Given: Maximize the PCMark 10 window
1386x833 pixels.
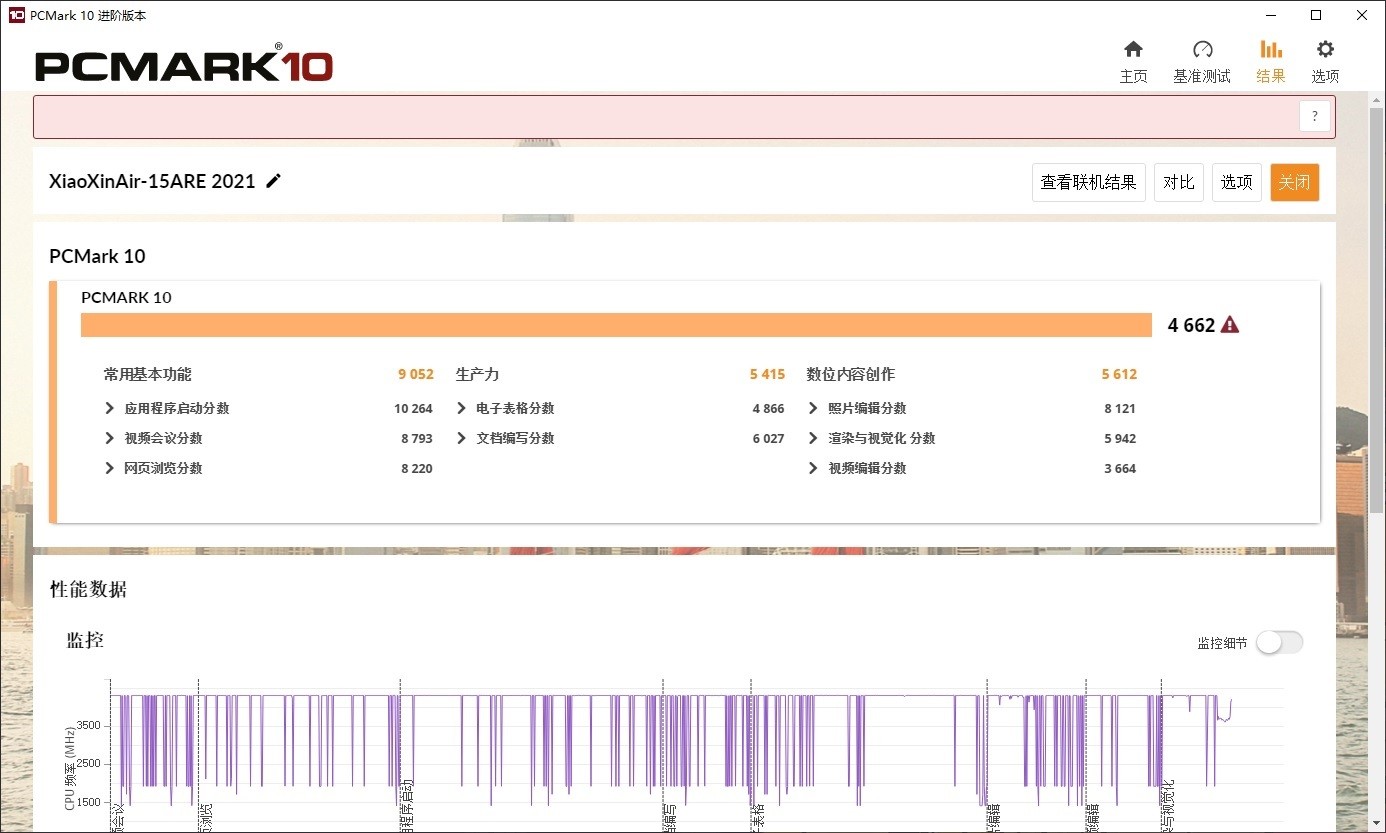Looking at the screenshot, I should [x=1317, y=15].
